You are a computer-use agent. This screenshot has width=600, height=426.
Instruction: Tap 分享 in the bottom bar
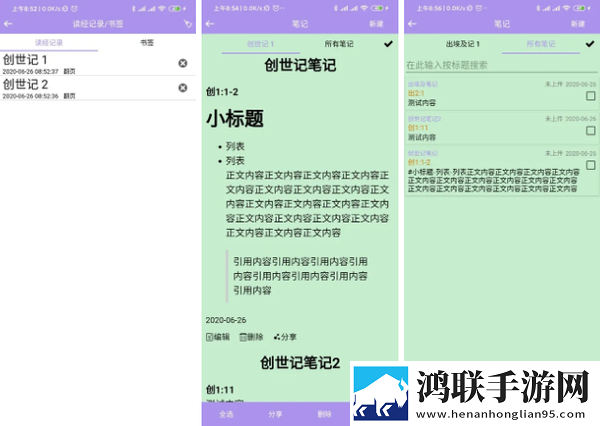click(x=275, y=414)
